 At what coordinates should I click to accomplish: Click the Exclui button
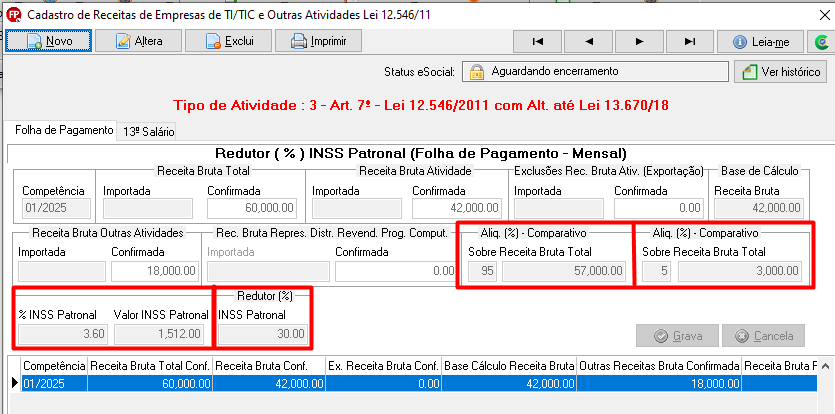click(x=228, y=41)
